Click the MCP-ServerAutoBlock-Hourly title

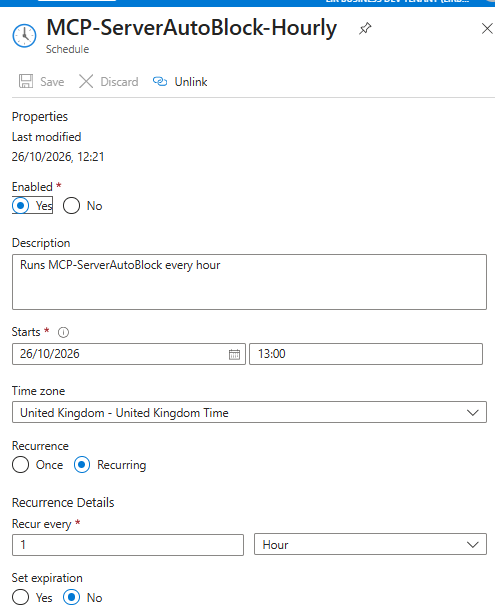[192, 28]
